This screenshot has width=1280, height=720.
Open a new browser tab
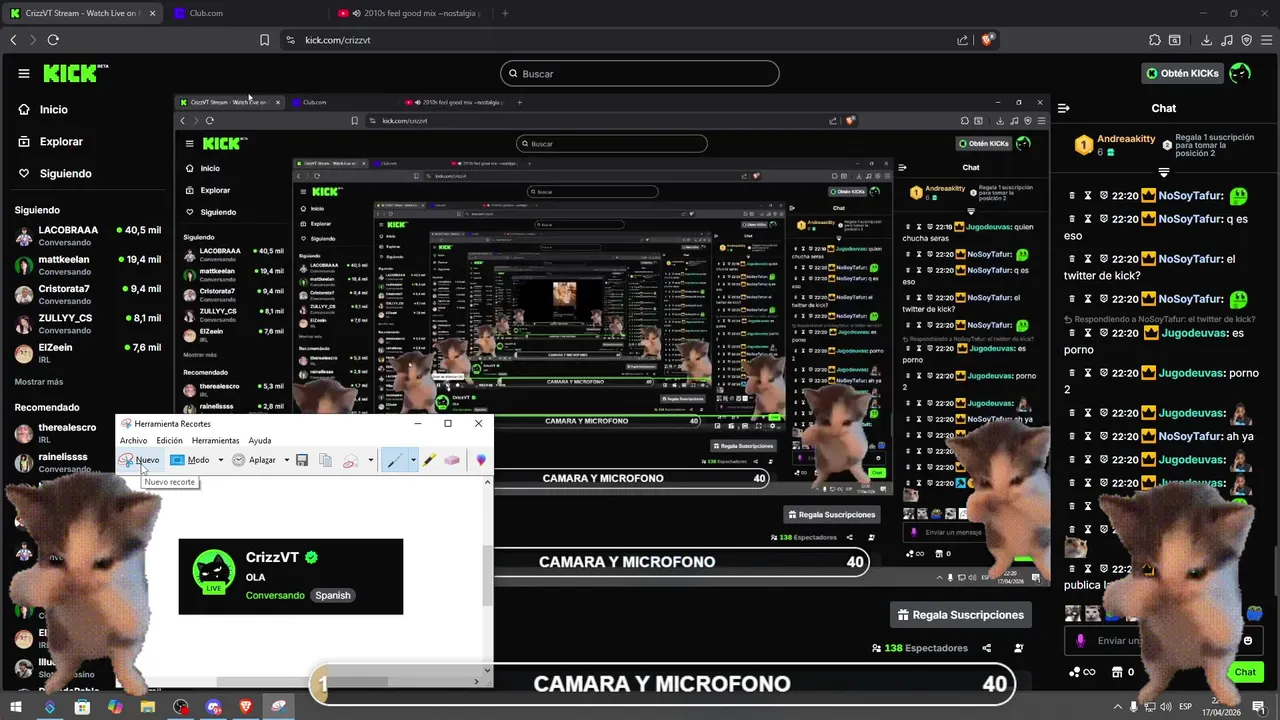(x=505, y=13)
